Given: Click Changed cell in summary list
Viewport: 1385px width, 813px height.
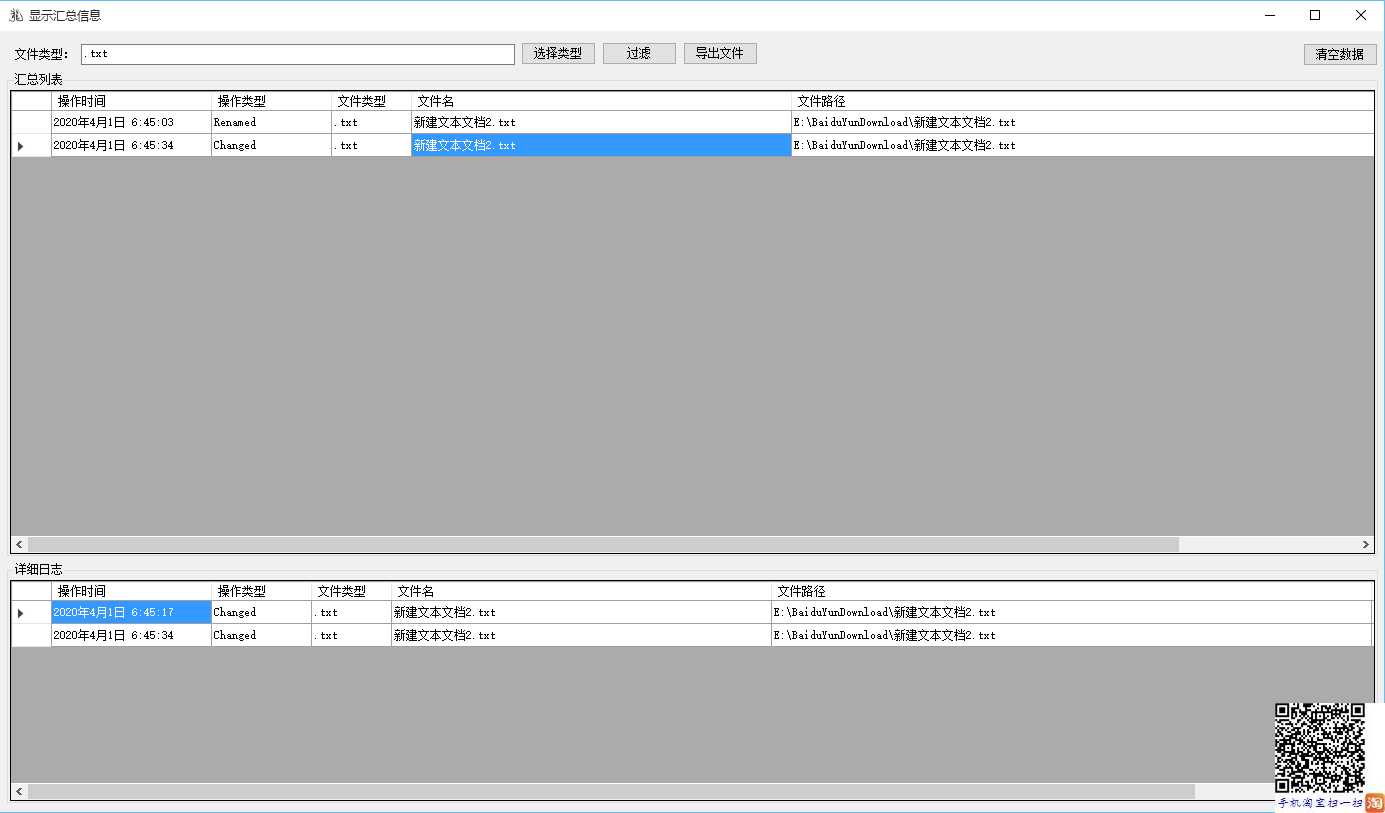Looking at the screenshot, I should click(271, 145).
